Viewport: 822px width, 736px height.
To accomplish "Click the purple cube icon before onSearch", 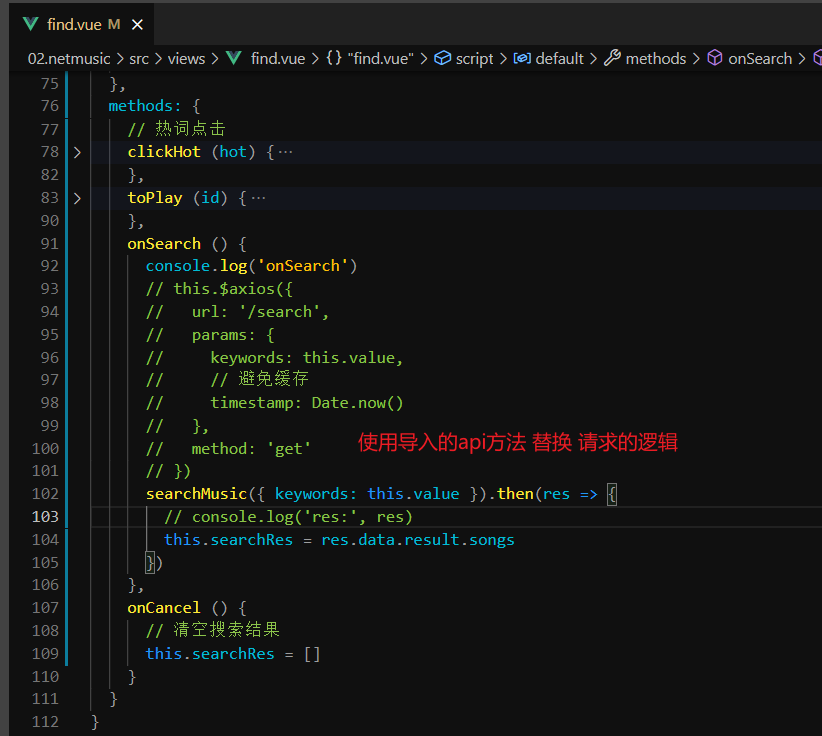I will point(715,58).
